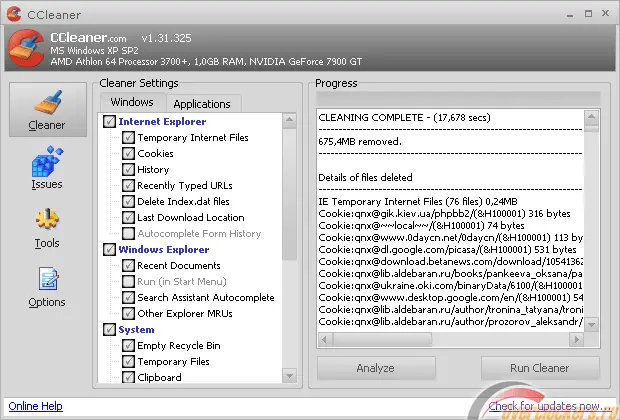
Task: Click progress log scroll down arrow
Action: point(592,325)
